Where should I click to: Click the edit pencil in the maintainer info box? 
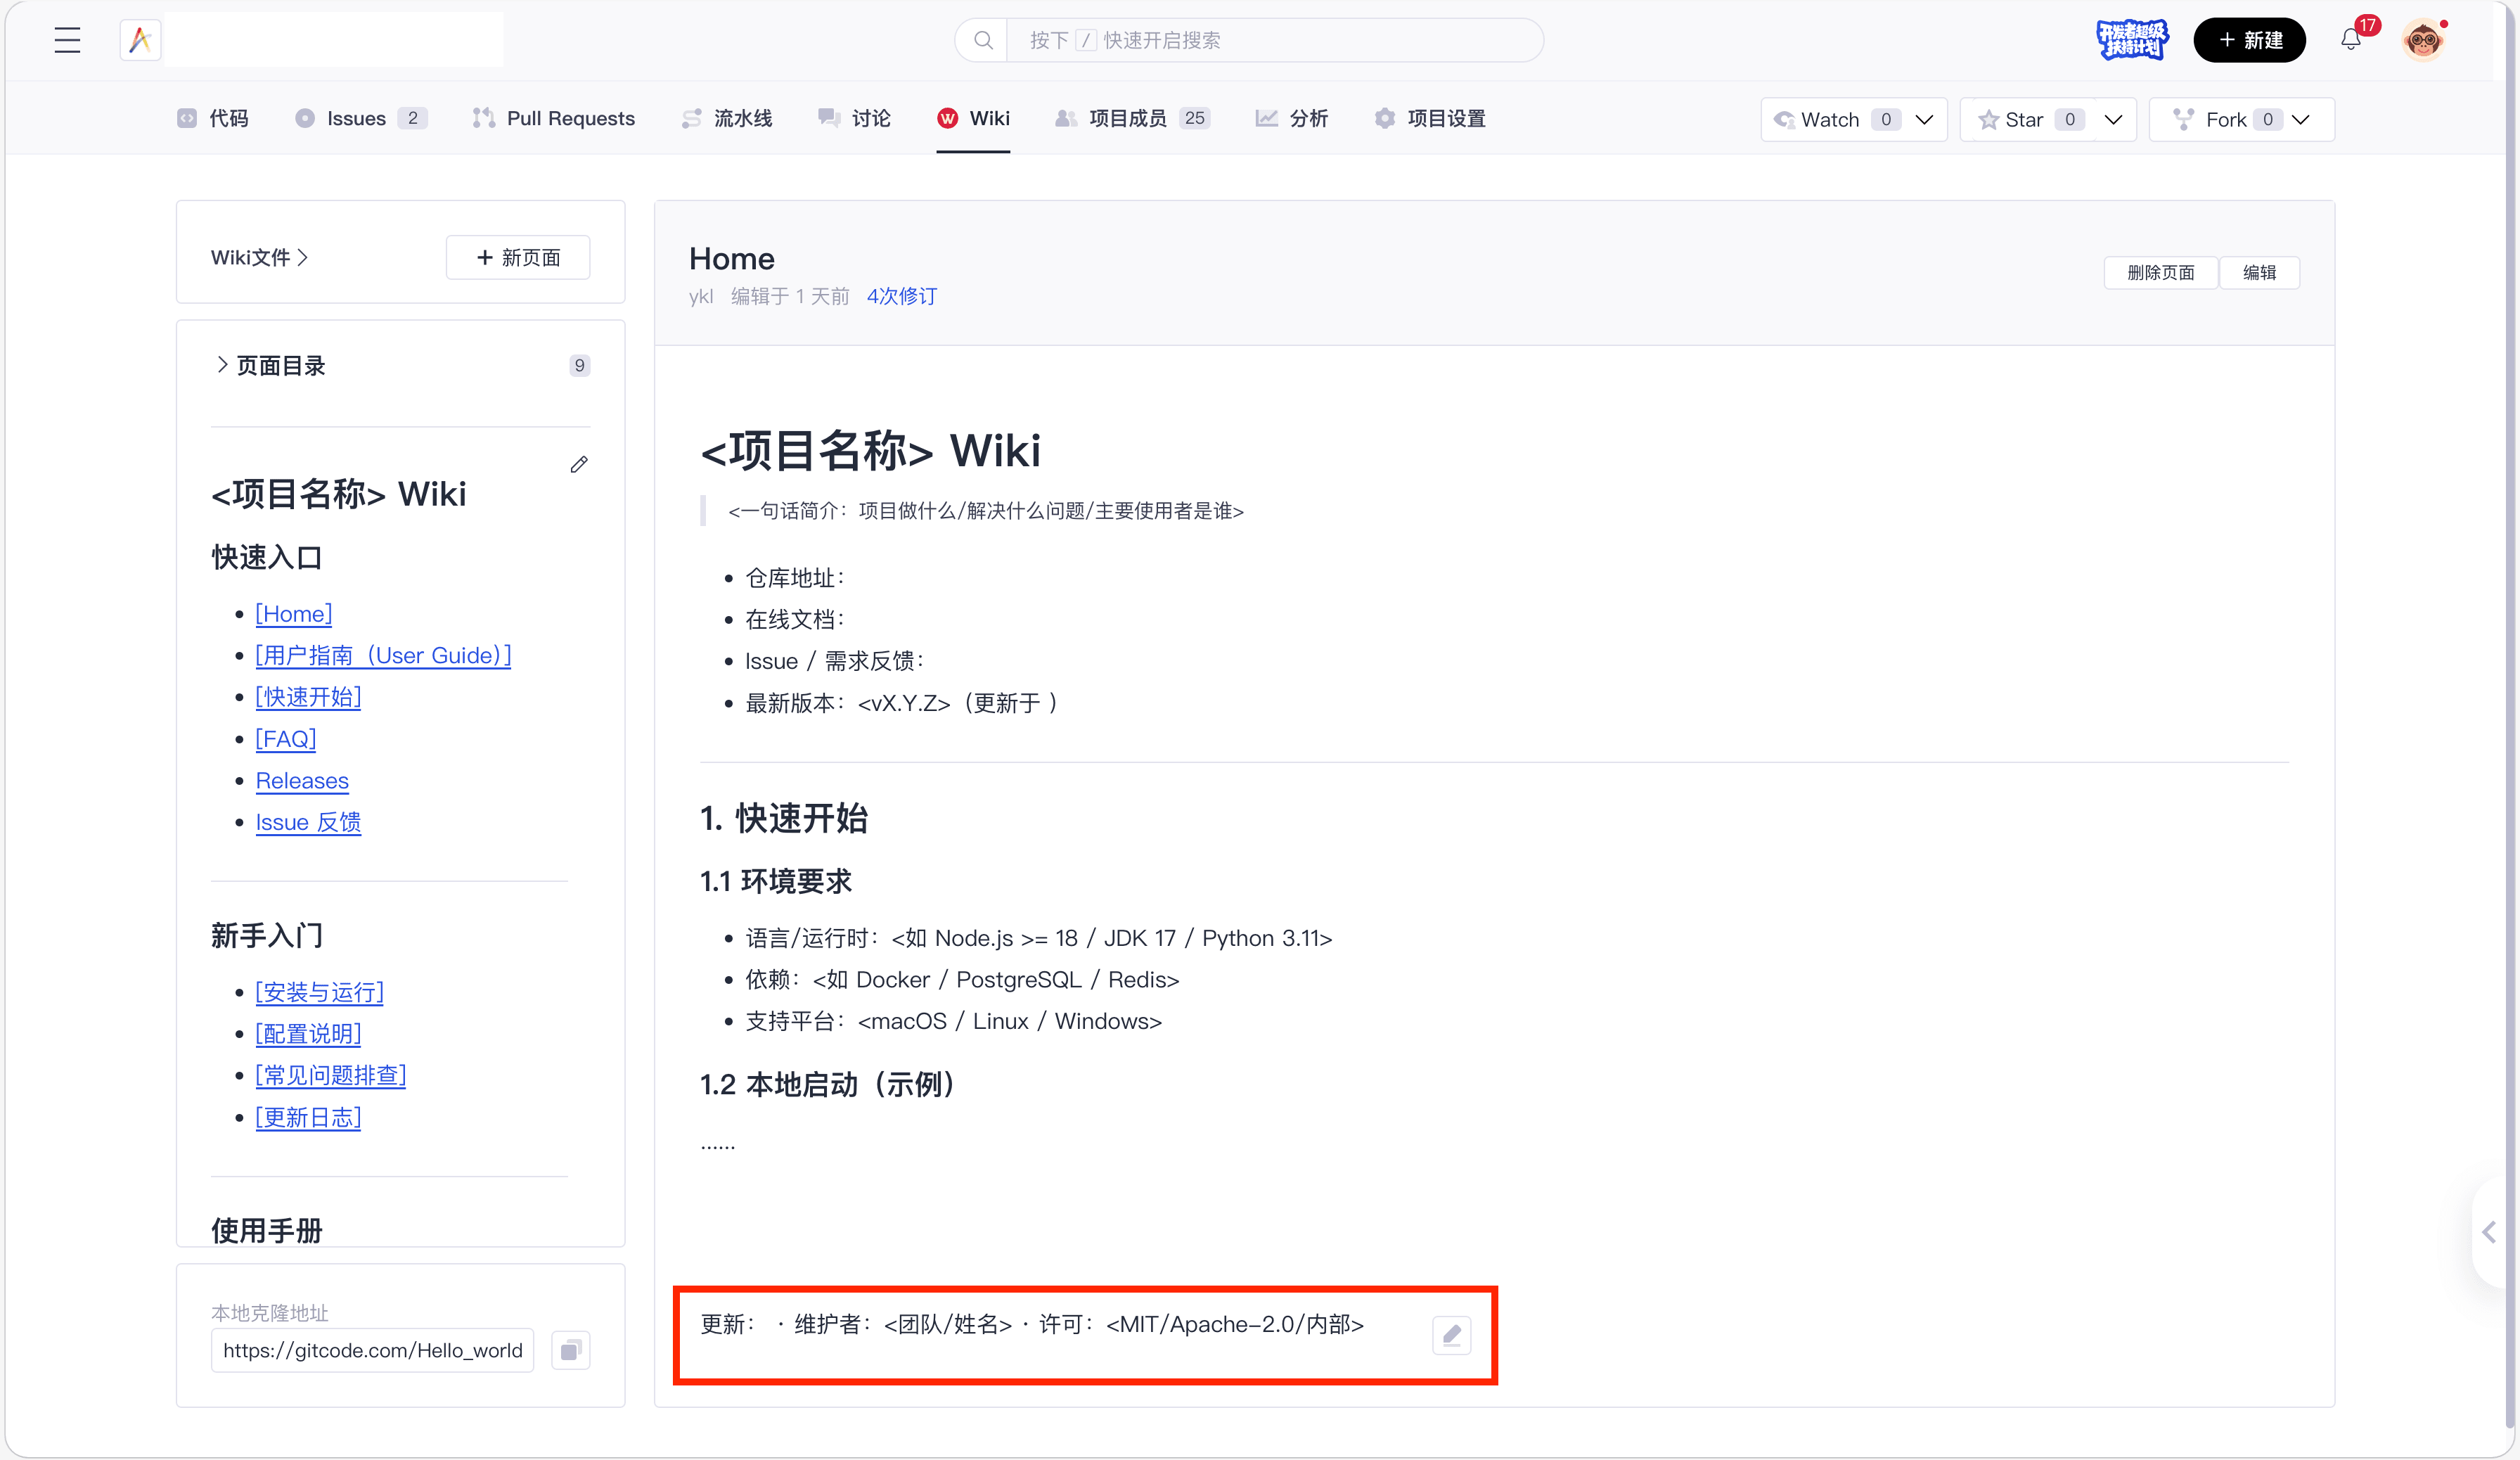pos(1452,1335)
